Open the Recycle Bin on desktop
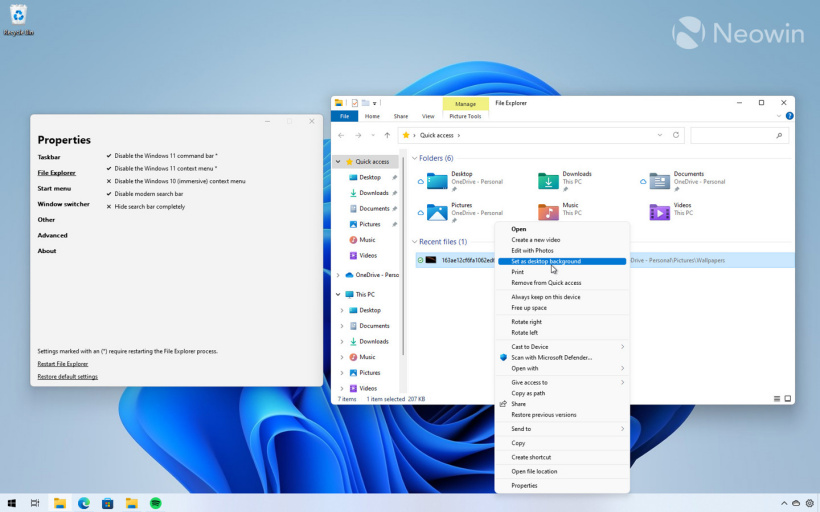 17,15
